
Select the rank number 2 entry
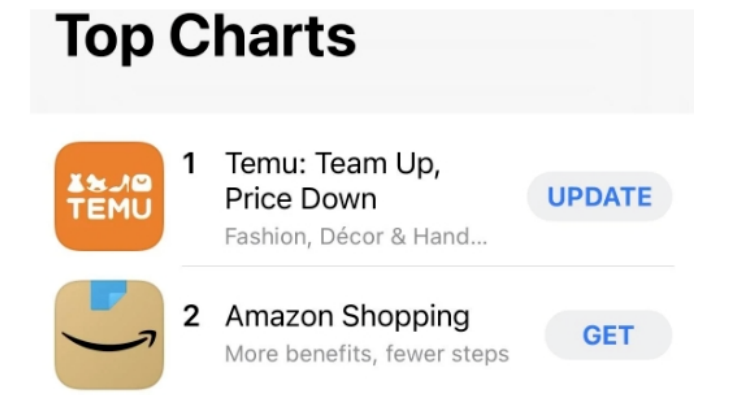[x=191, y=316]
